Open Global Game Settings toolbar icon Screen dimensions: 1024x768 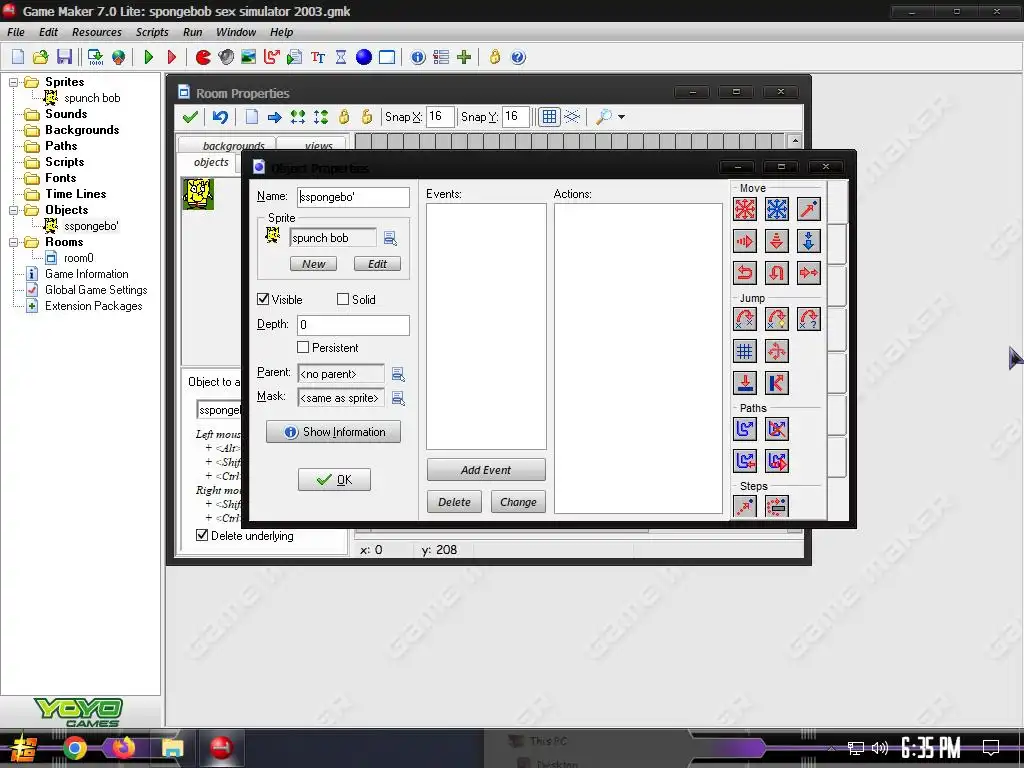click(441, 57)
